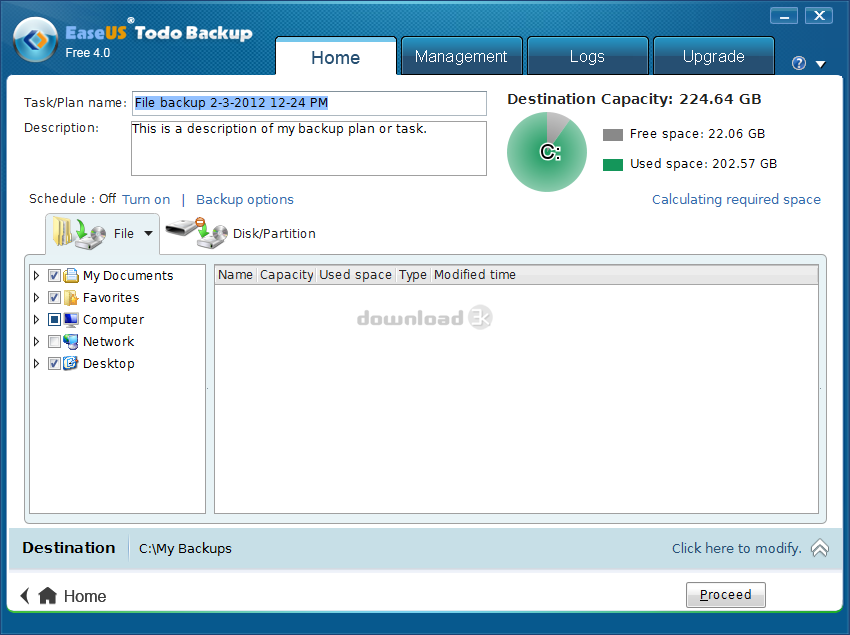Open the File type dropdown arrow
The width and height of the screenshot is (850, 635).
pos(149,234)
